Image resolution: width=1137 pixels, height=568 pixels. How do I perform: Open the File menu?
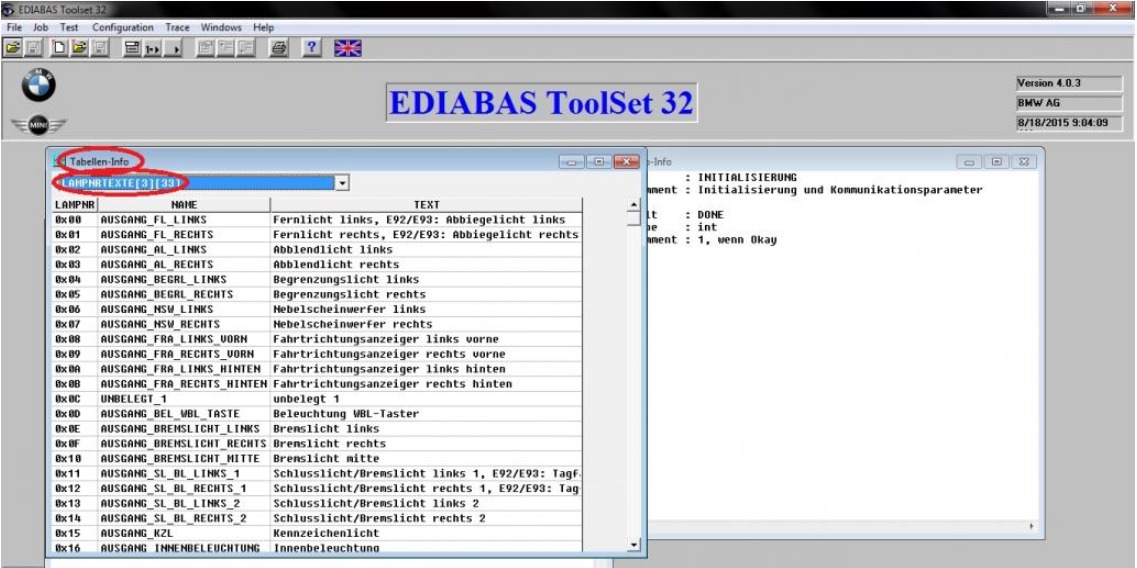click(15, 25)
